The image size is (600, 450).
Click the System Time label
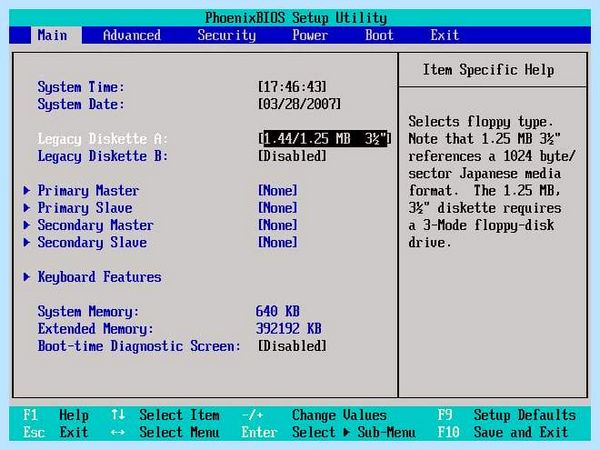tap(81, 86)
